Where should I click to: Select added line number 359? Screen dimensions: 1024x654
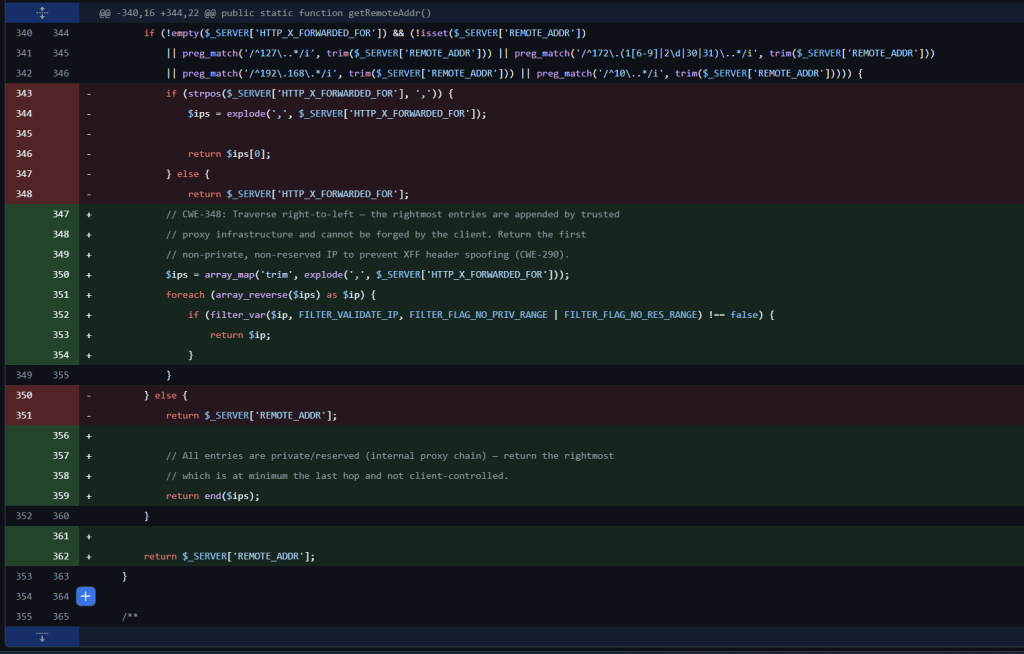tap(61, 496)
